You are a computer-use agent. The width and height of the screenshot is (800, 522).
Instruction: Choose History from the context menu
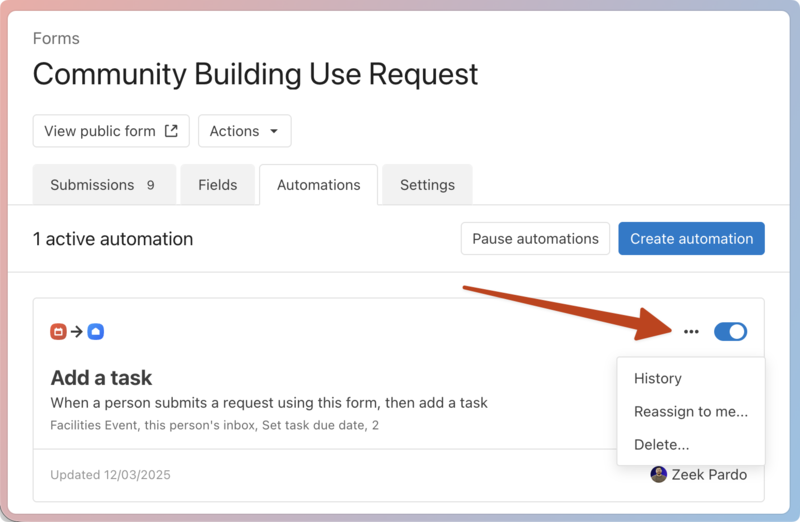(x=657, y=378)
